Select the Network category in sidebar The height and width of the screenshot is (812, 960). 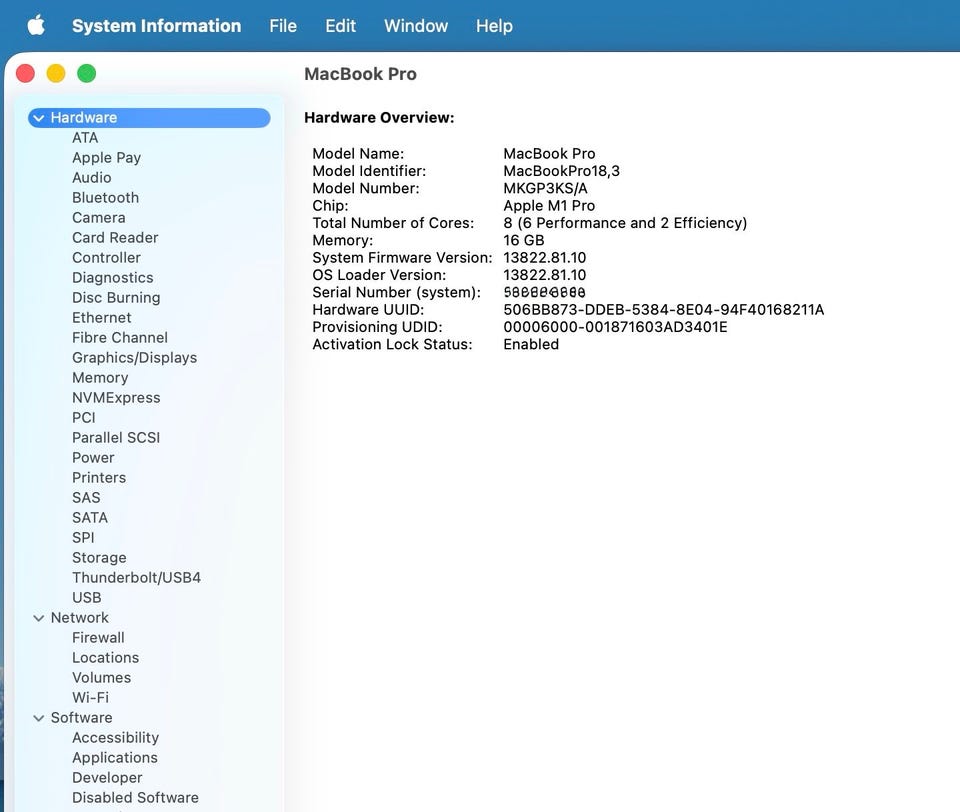coord(80,618)
